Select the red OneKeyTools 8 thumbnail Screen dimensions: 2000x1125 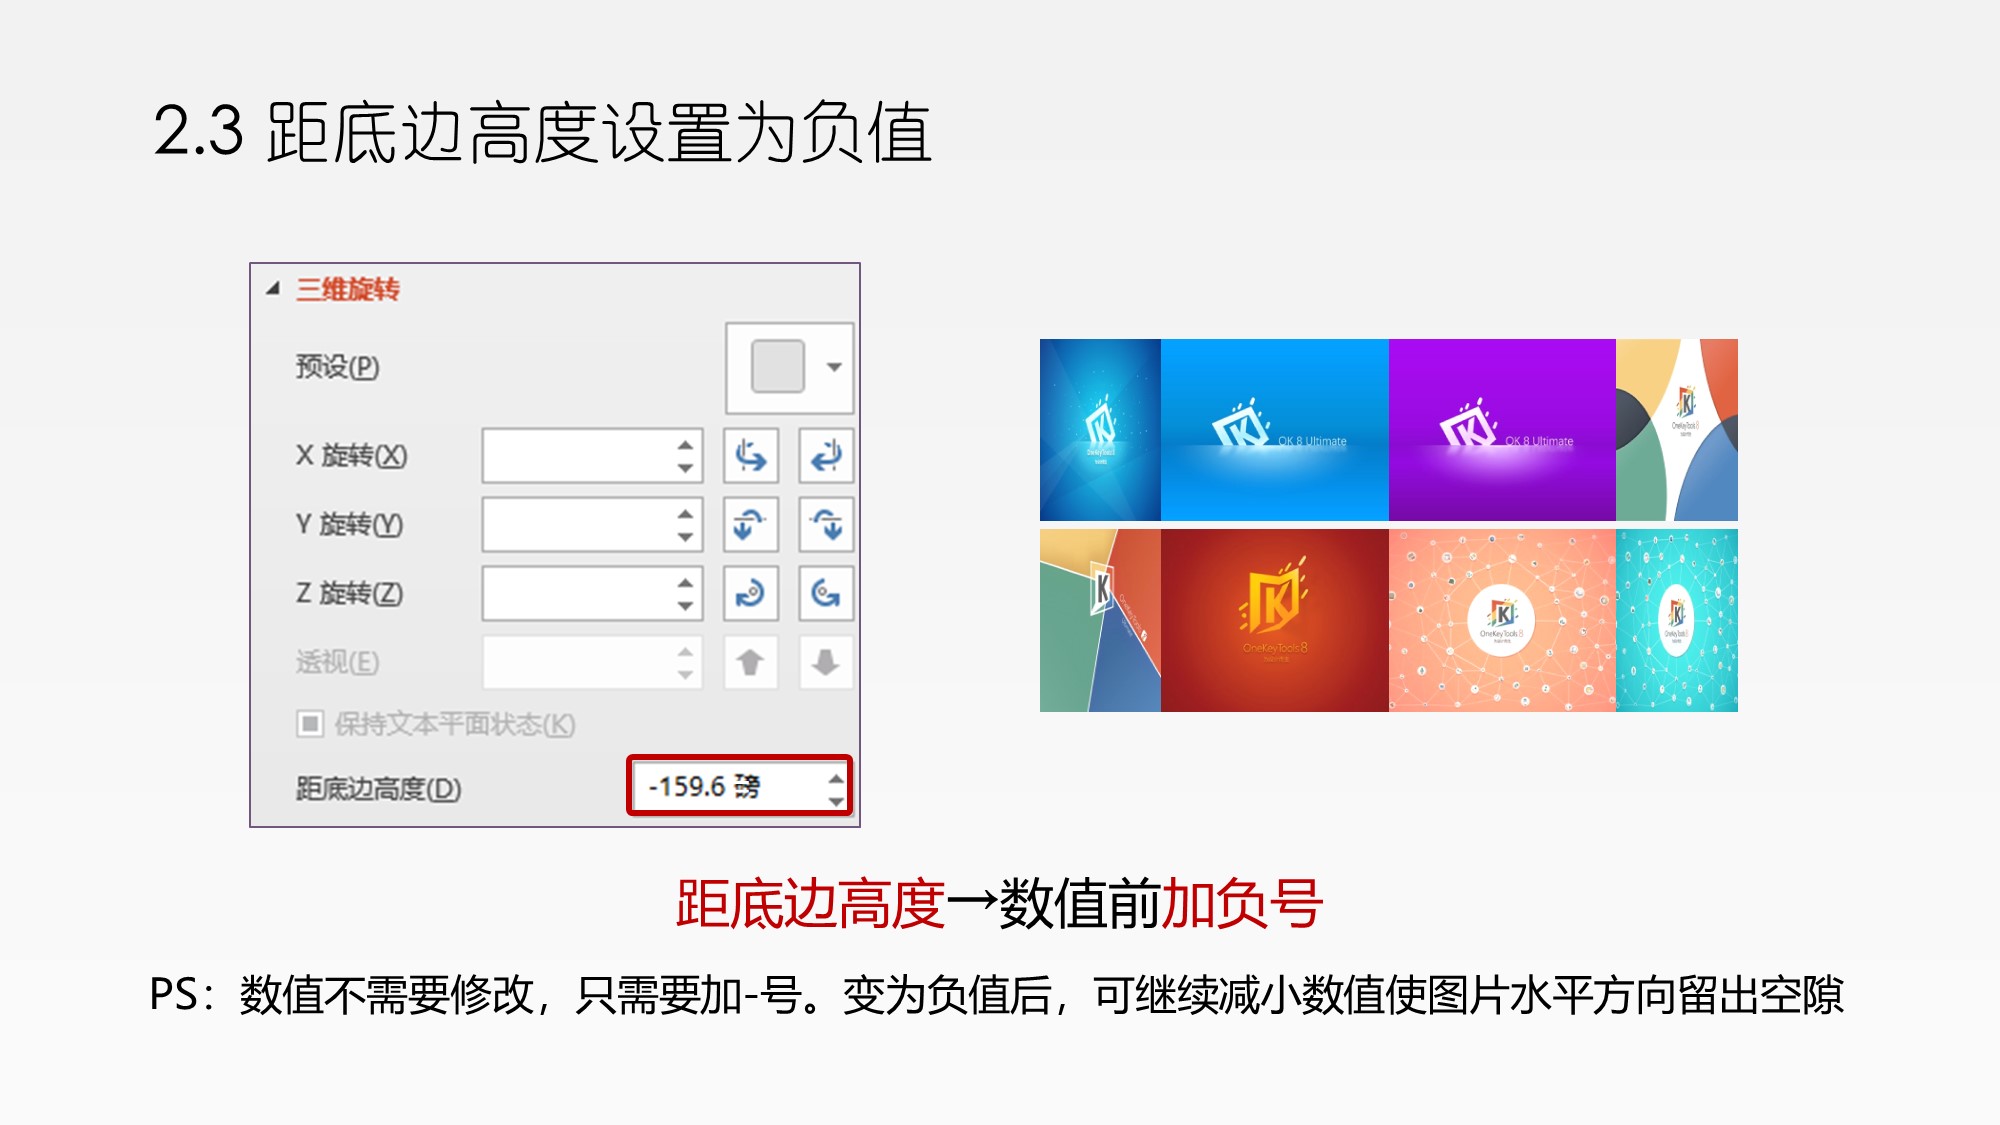[x=1275, y=620]
